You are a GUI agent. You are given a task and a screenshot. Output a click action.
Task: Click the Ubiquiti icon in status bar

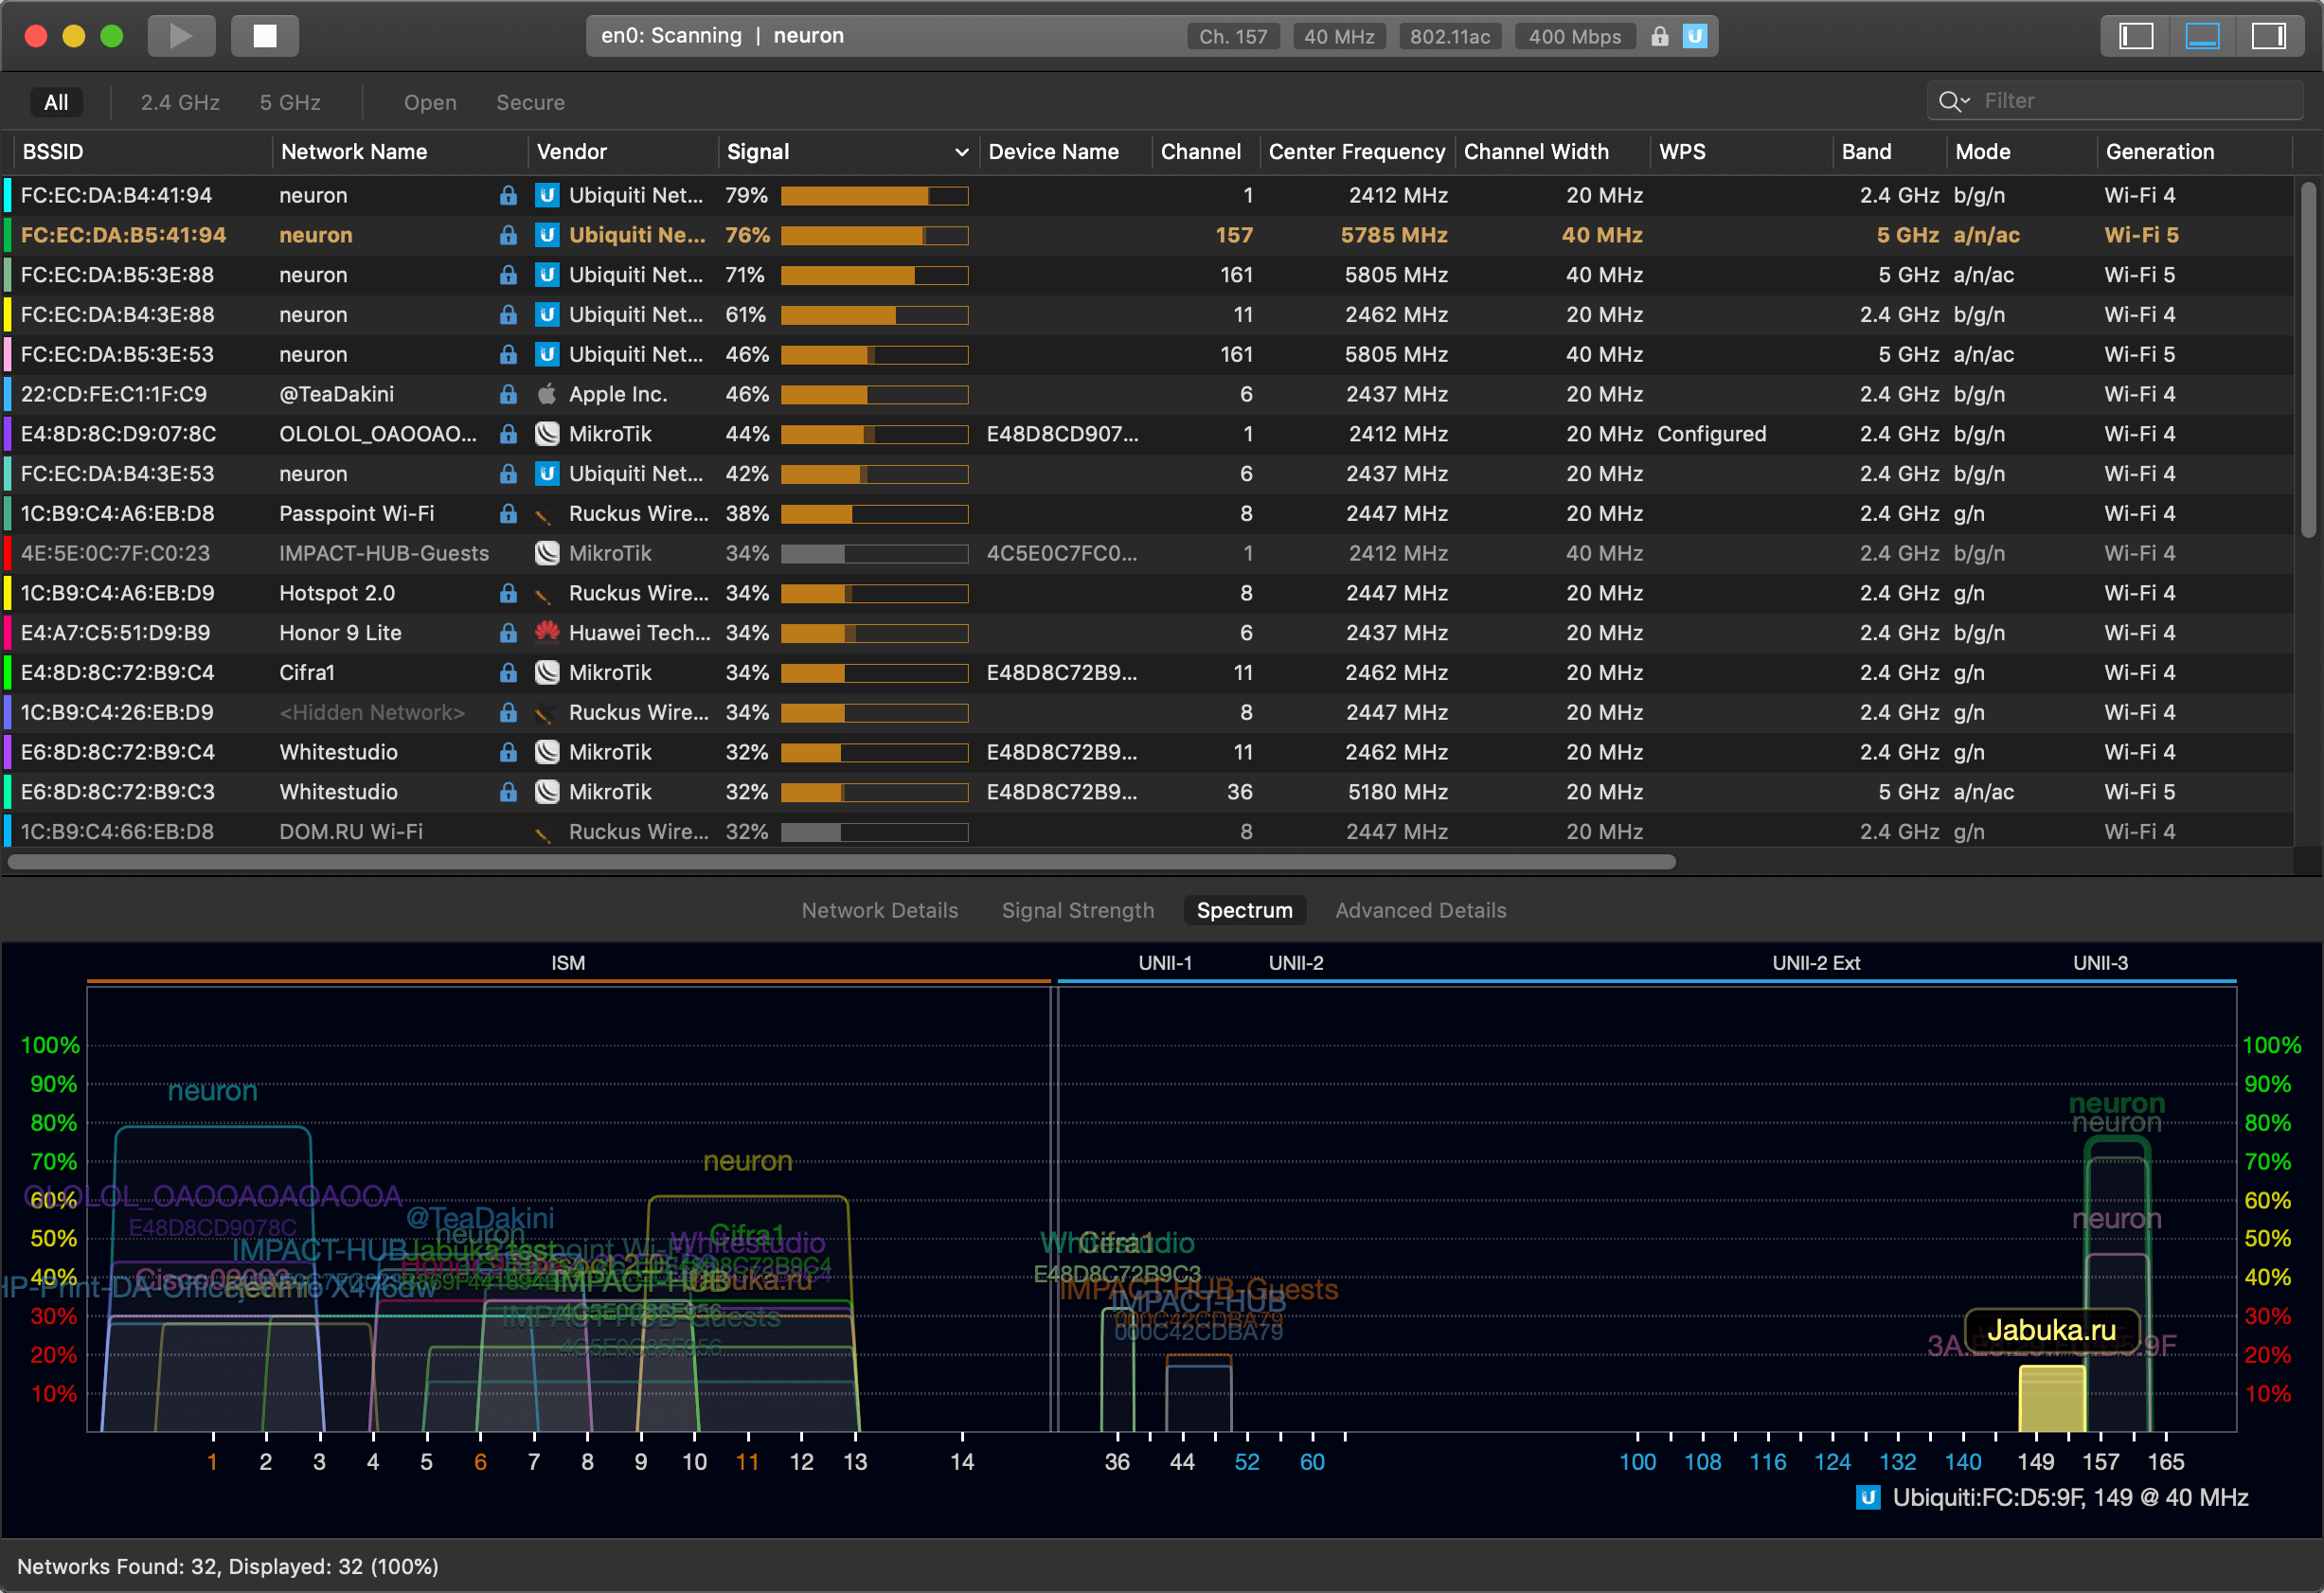click(1694, 37)
